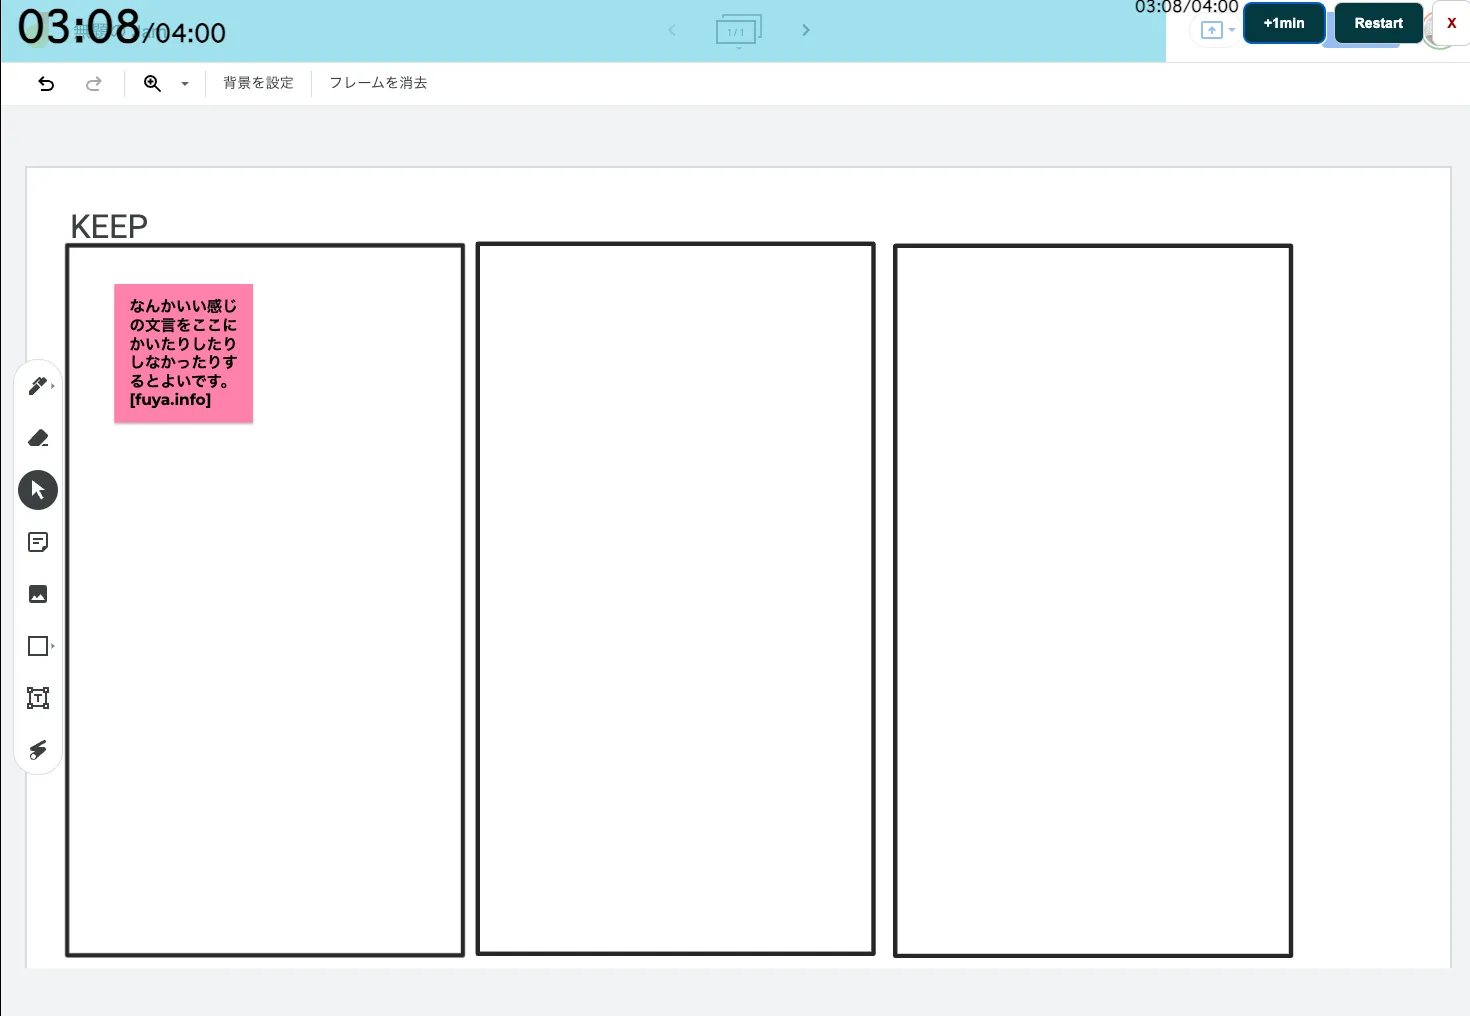Screen dimensions: 1470x1016
Task: Open the present/share dropdown arrow
Action: 1231,30
